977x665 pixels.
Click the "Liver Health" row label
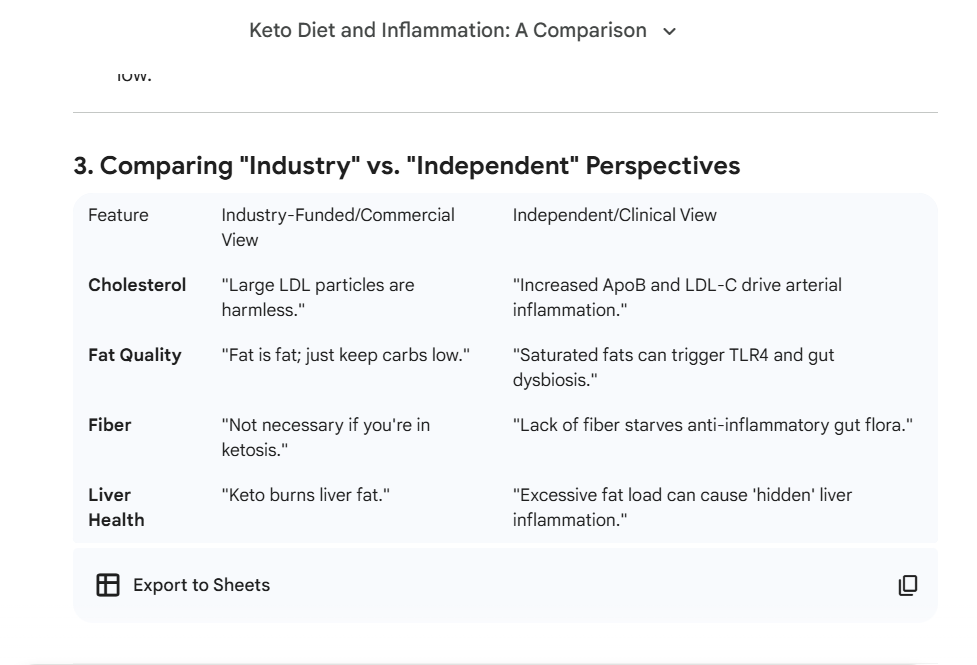(x=116, y=507)
